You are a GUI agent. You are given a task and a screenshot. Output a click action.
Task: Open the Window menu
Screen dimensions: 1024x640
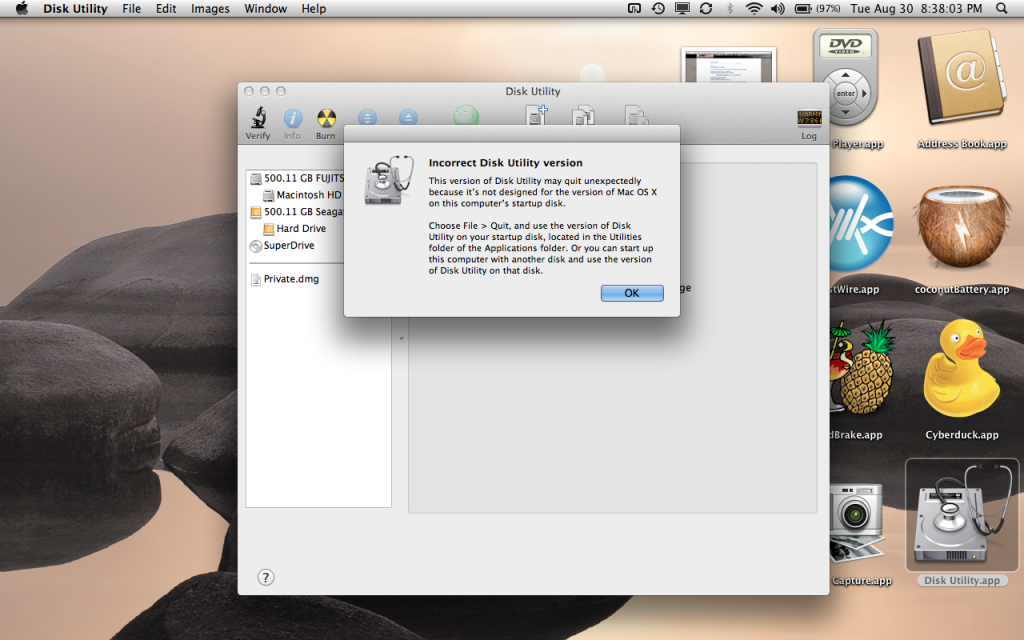[x=265, y=8]
